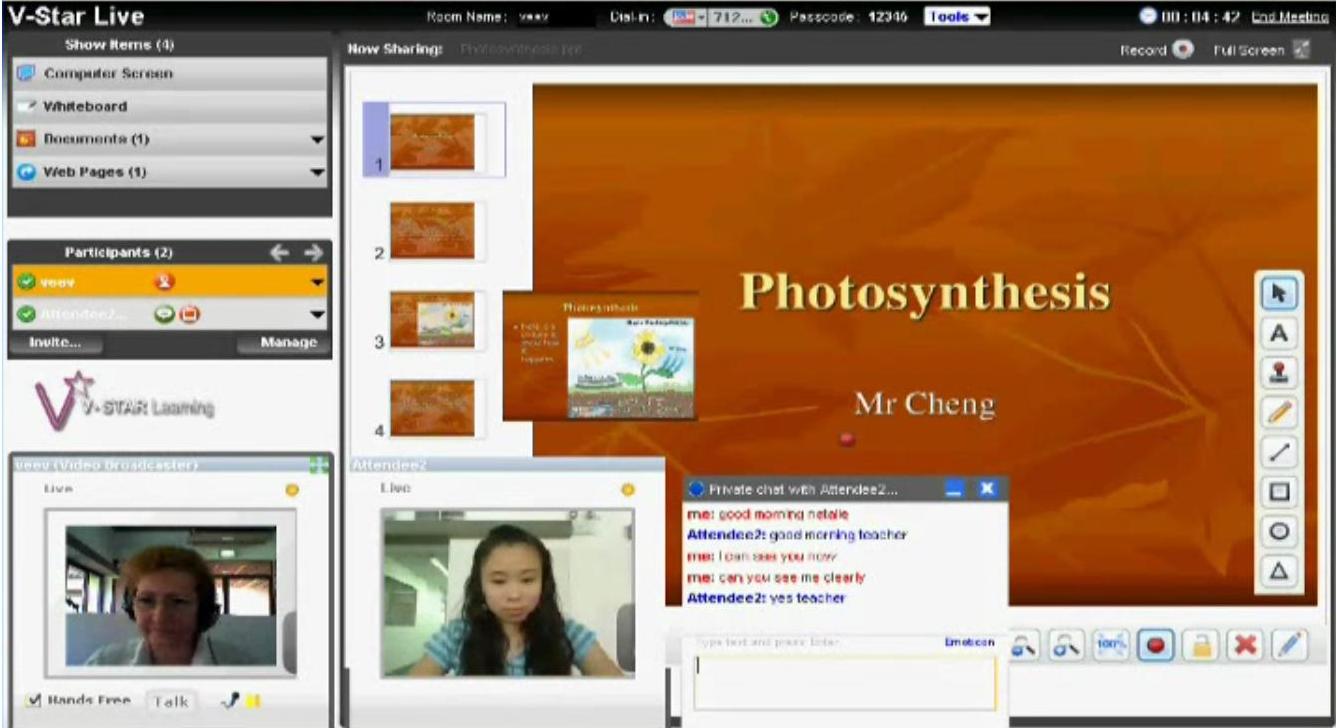Click the red X delete icon

click(x=1244, y=645)
